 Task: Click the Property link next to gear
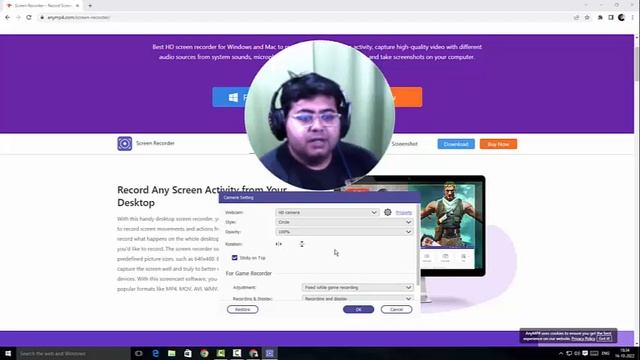404,213
